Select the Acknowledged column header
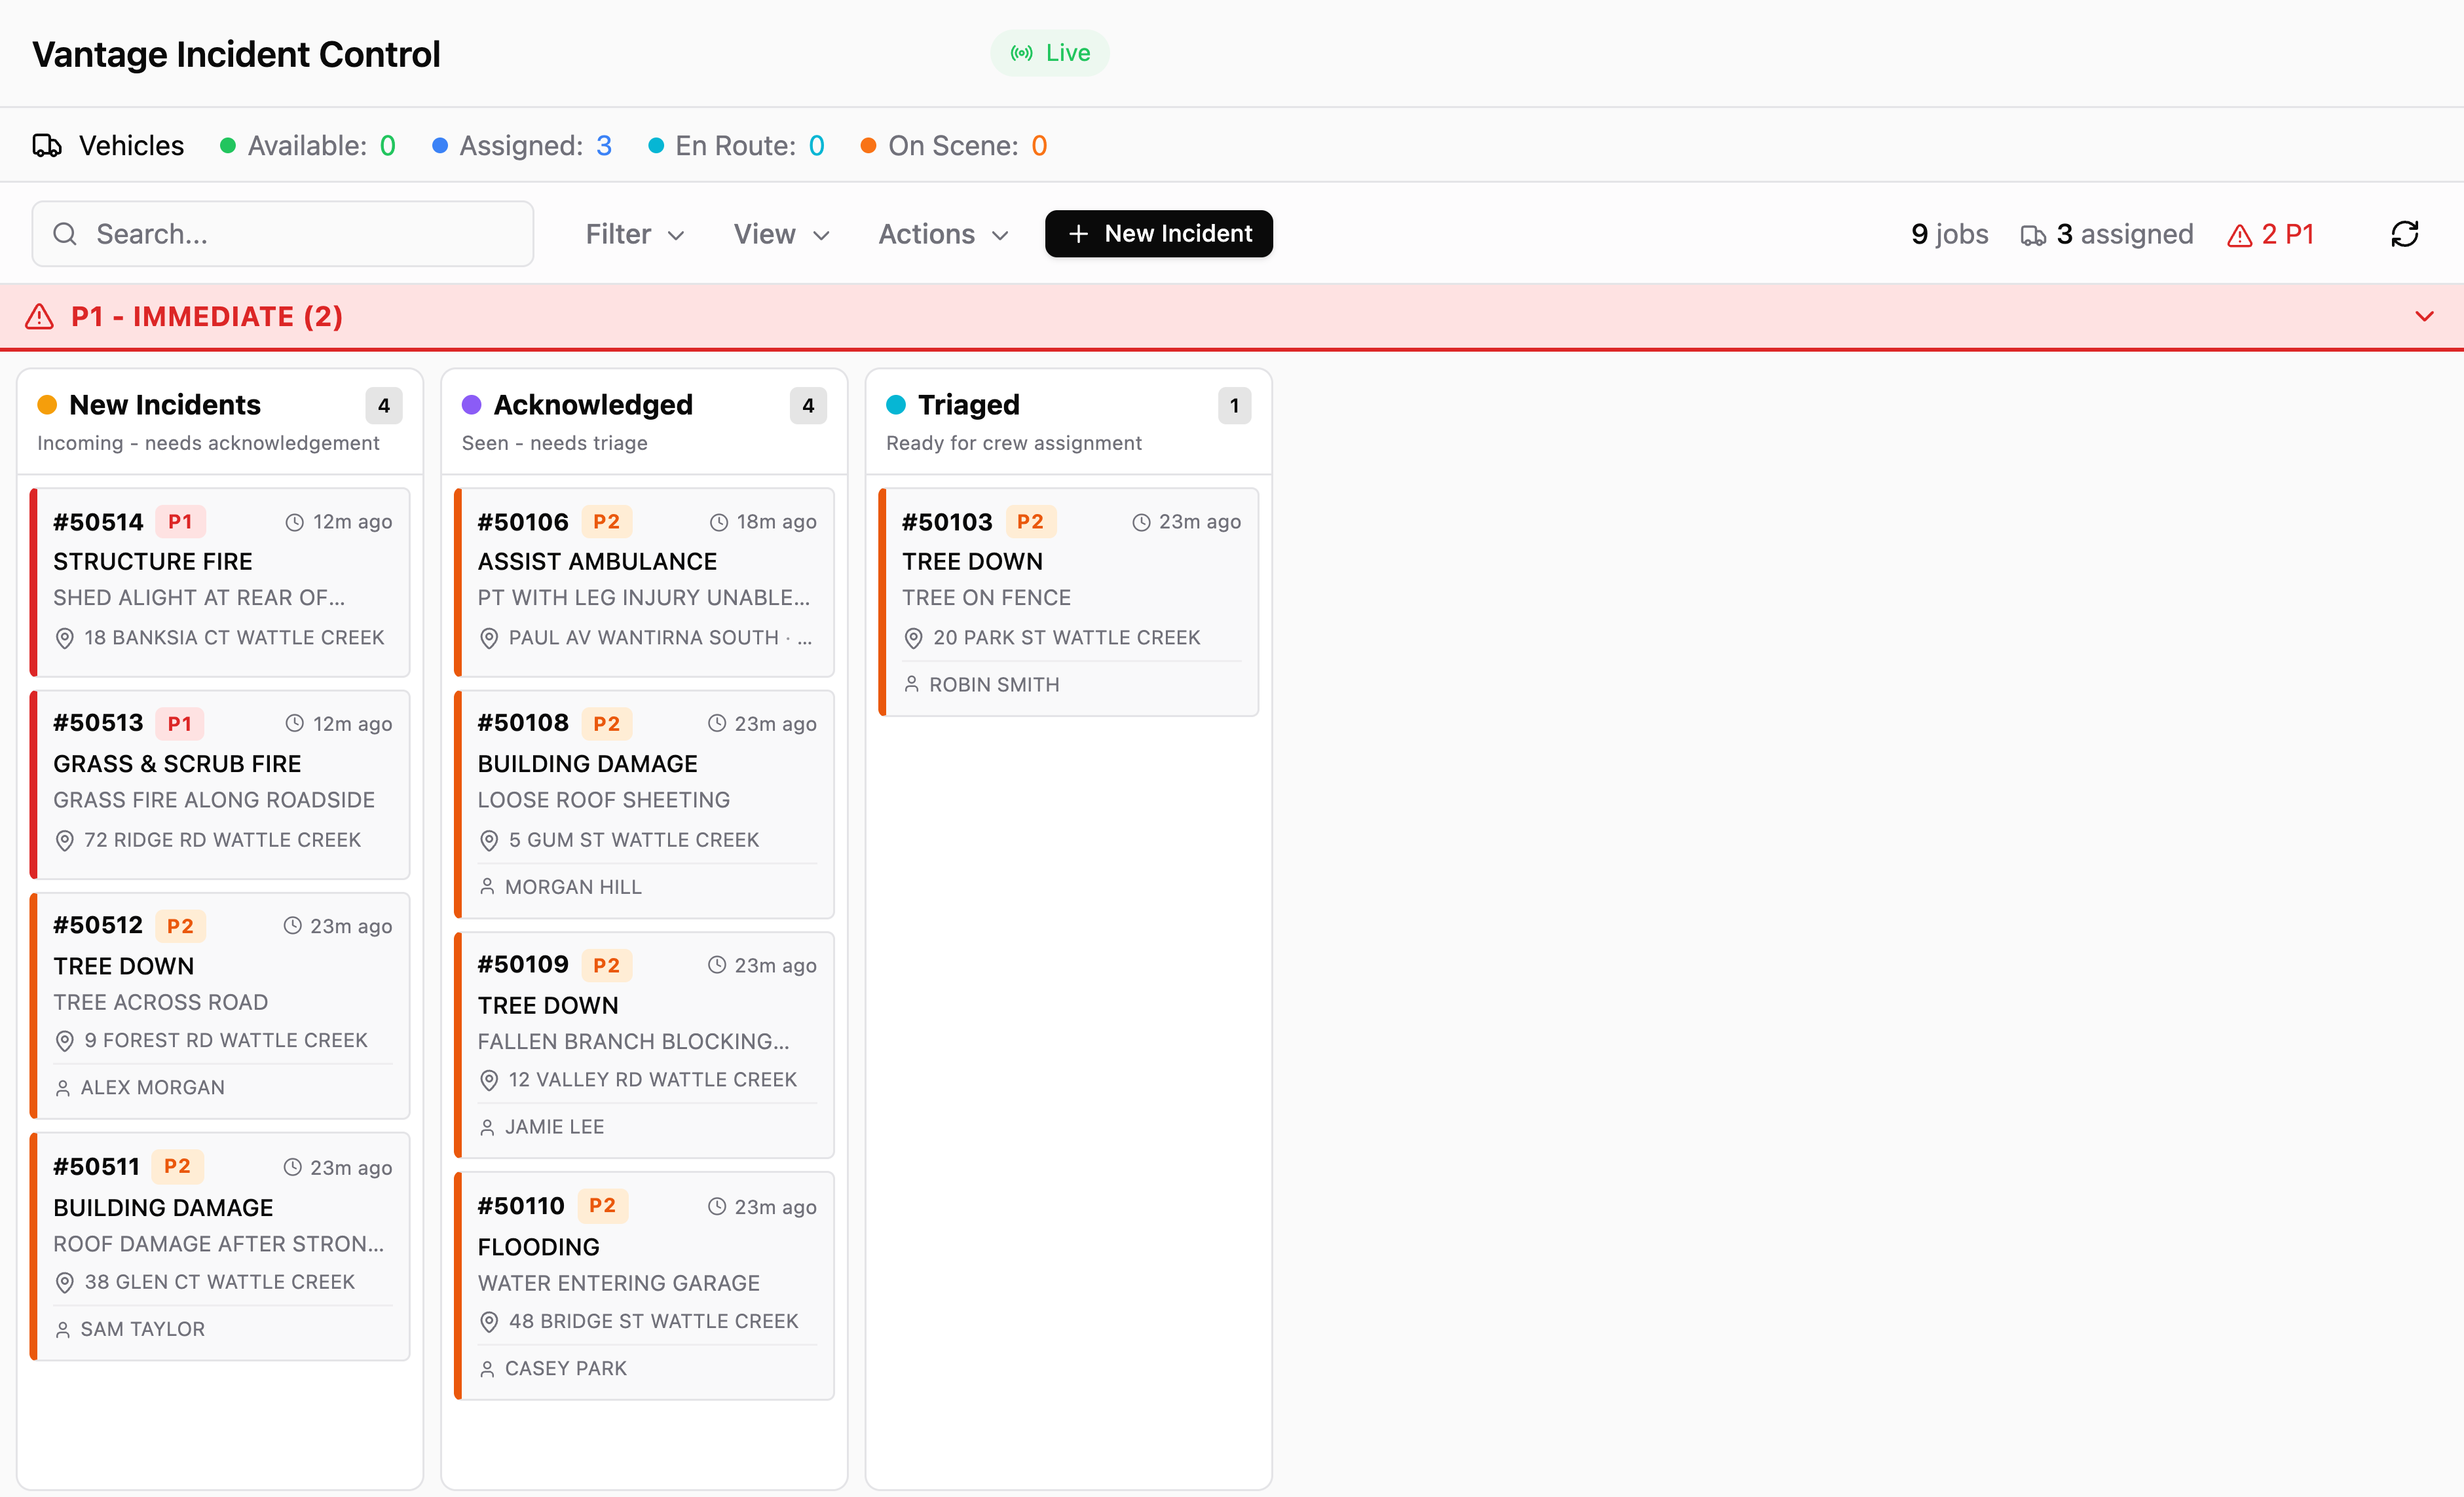Screen dimensions: 2464x1497 pos(644,422)
